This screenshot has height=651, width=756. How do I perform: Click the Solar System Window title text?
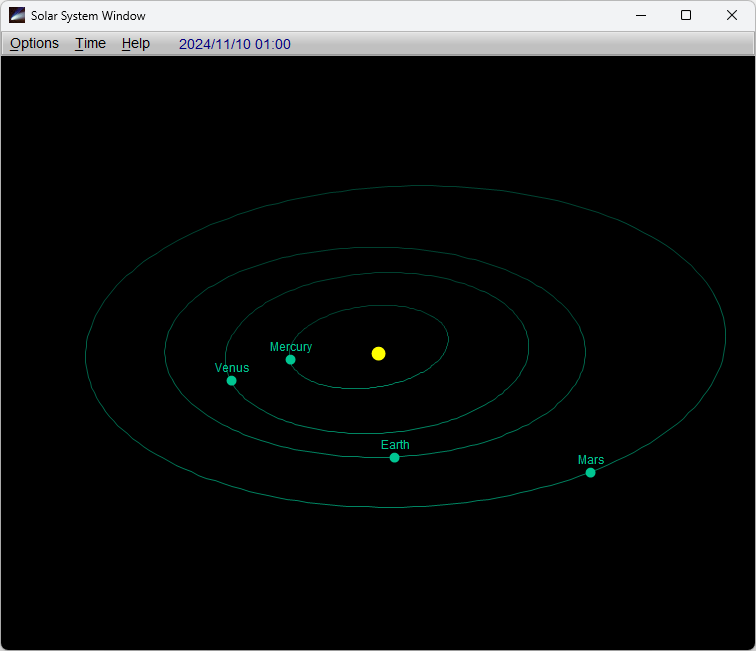tap(88, 16)
